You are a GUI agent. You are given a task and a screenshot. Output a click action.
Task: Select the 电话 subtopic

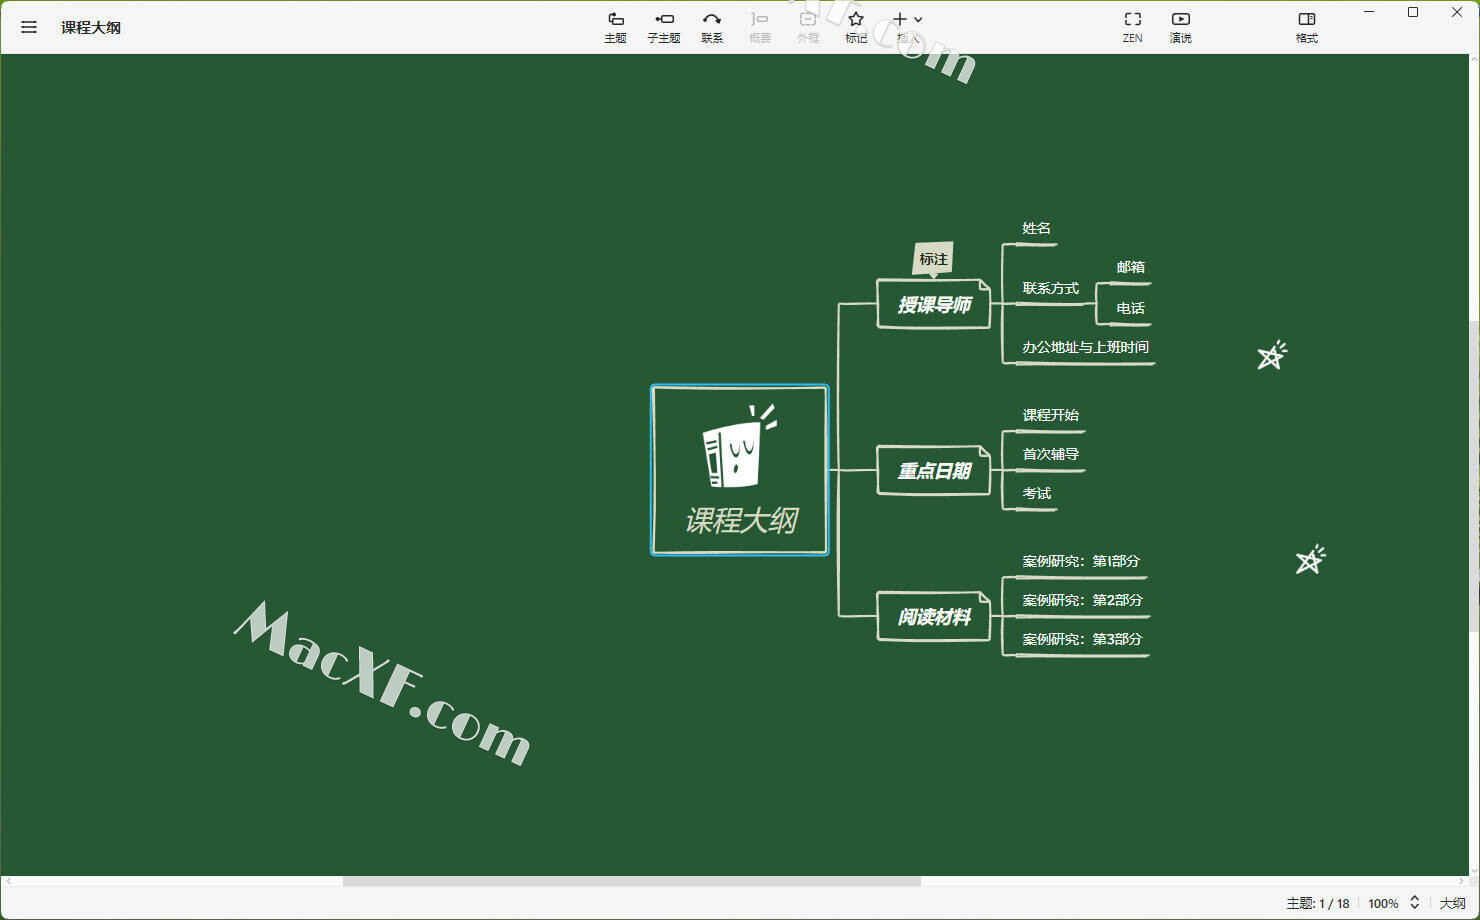(1131, 309)
